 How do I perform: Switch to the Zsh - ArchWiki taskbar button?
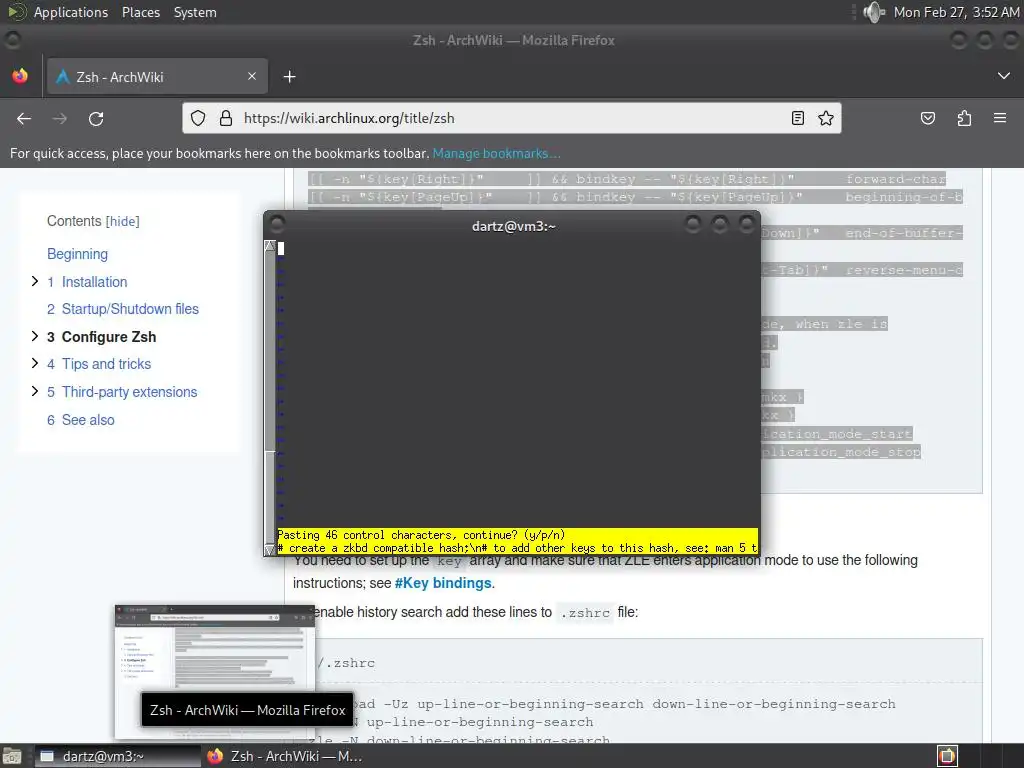click(x=285, y=756)
